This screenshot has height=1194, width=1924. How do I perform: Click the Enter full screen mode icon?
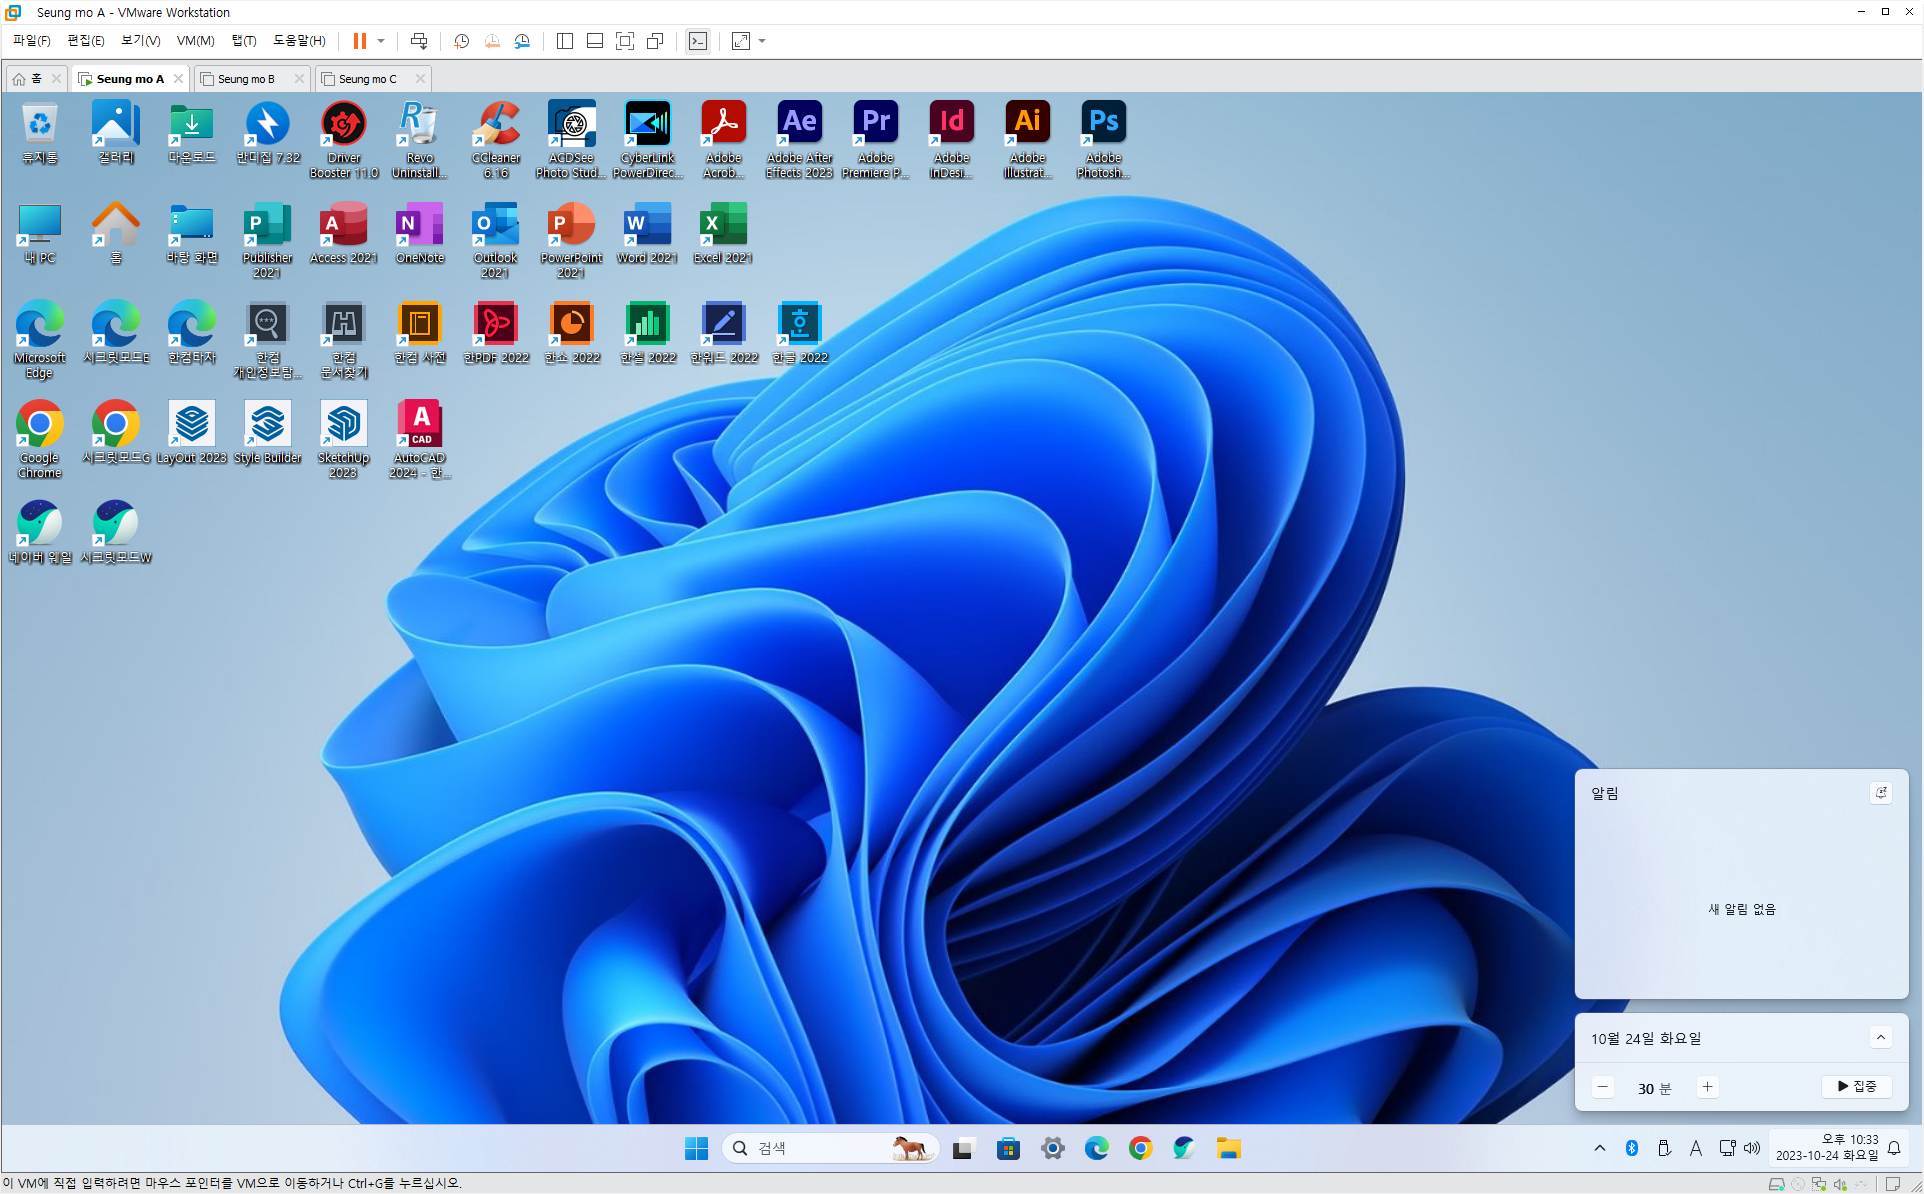pos(625,41)
